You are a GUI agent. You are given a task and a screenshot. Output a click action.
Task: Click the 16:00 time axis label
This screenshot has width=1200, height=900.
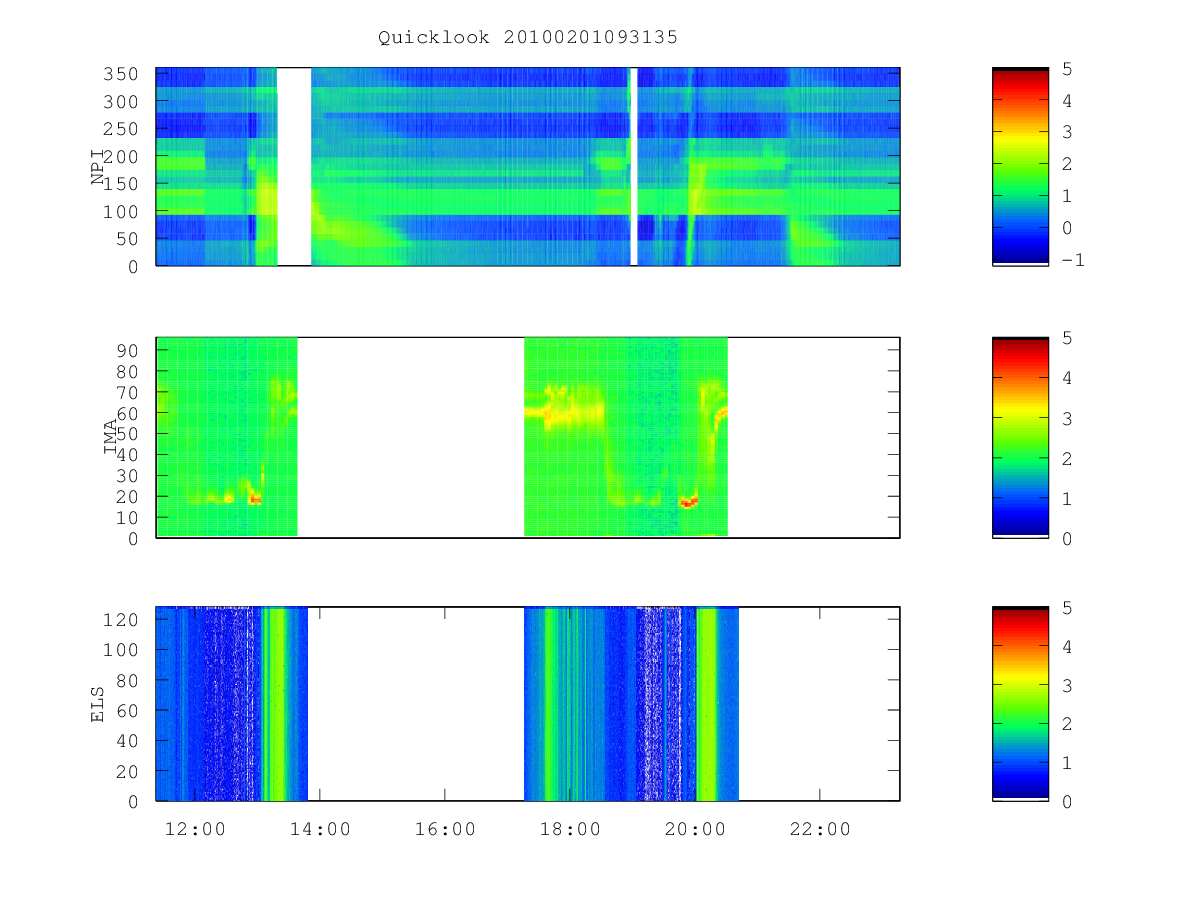tap(445, 829)
